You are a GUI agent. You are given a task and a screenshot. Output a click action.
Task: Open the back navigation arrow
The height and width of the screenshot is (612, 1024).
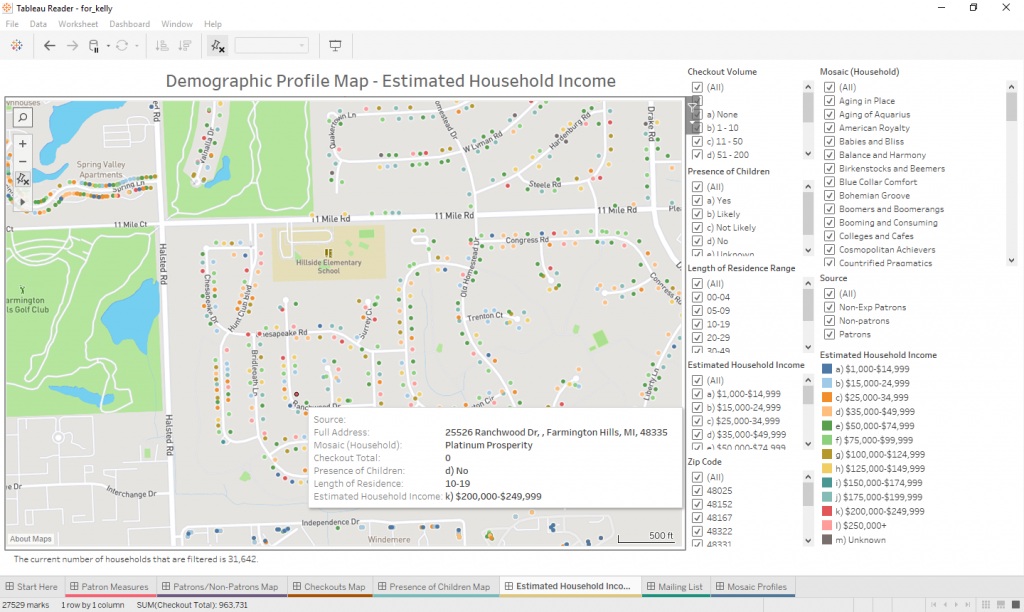click(48, 45)
